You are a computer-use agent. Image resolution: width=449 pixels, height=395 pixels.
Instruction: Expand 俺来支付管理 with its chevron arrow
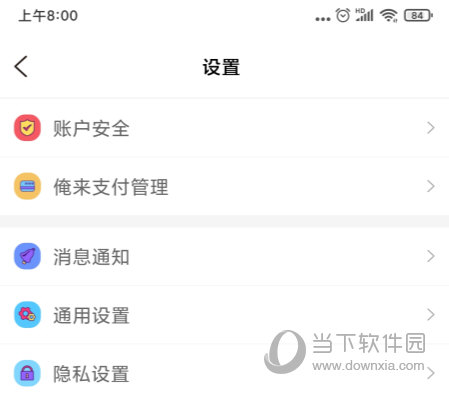(431, 186)
